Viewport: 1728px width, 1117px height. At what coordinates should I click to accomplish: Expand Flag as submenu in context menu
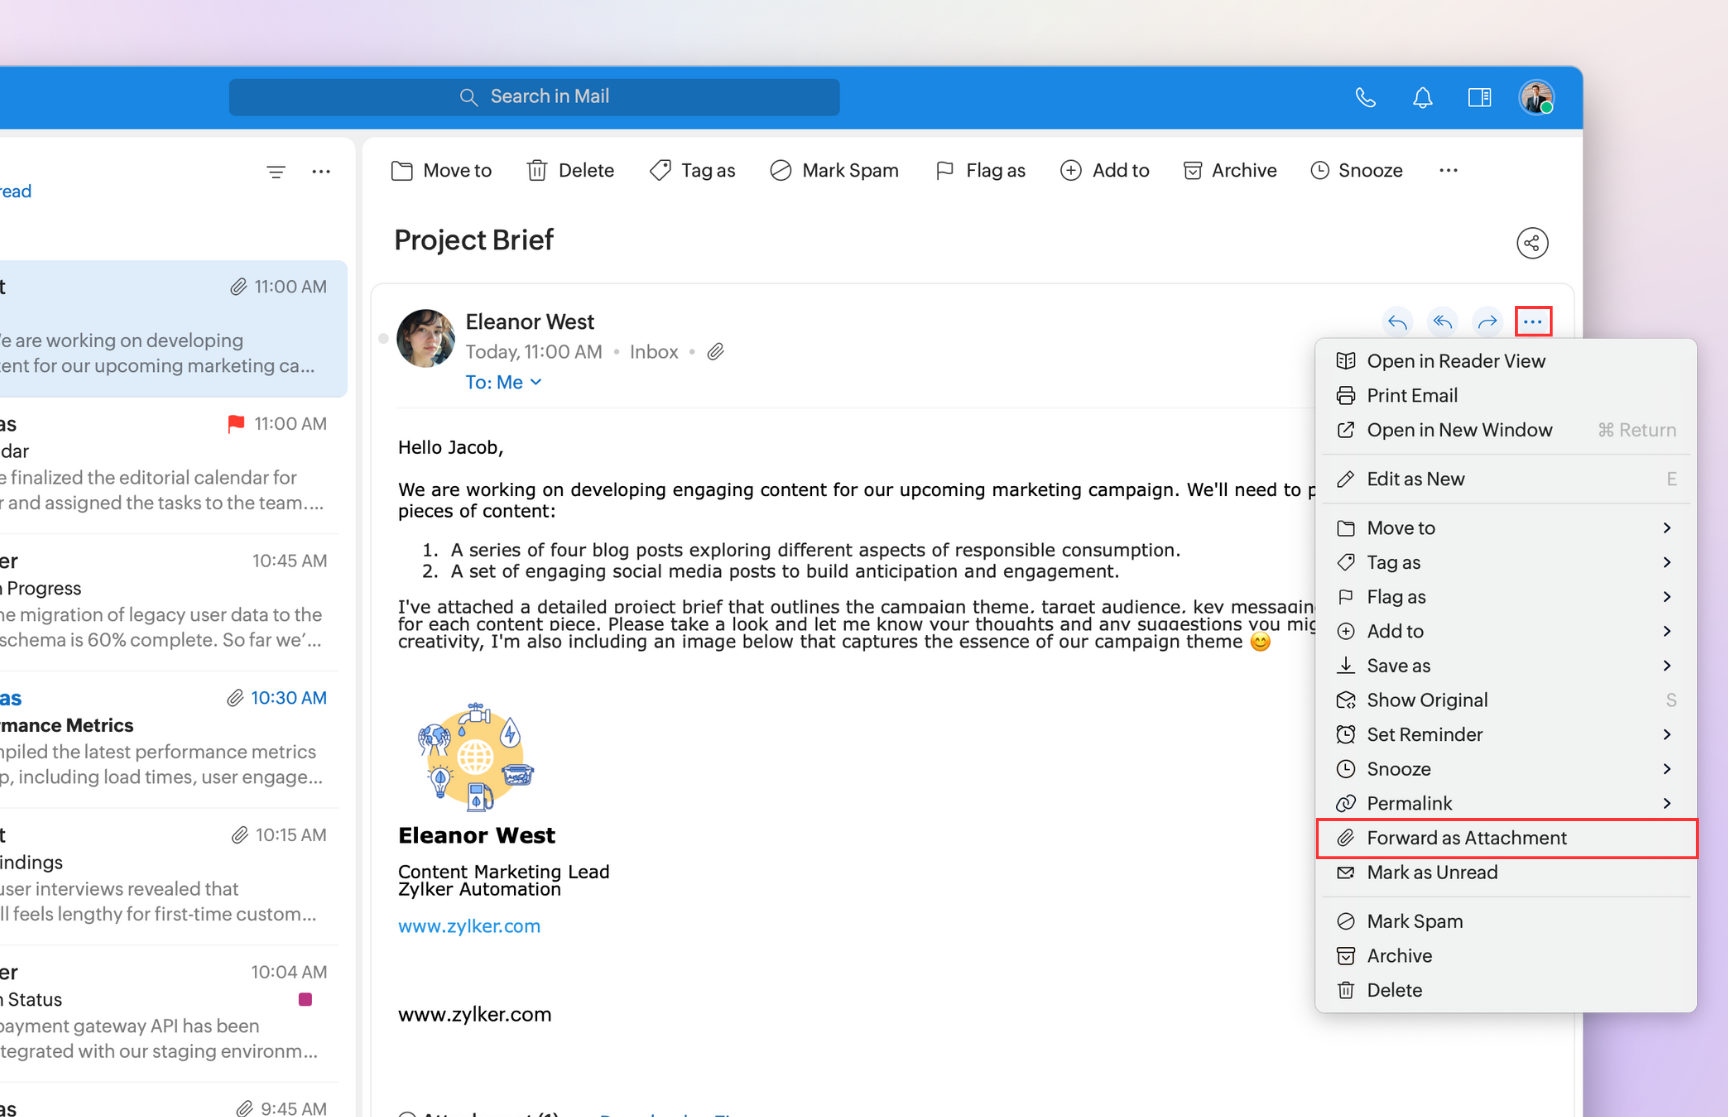pos(1506,597)
